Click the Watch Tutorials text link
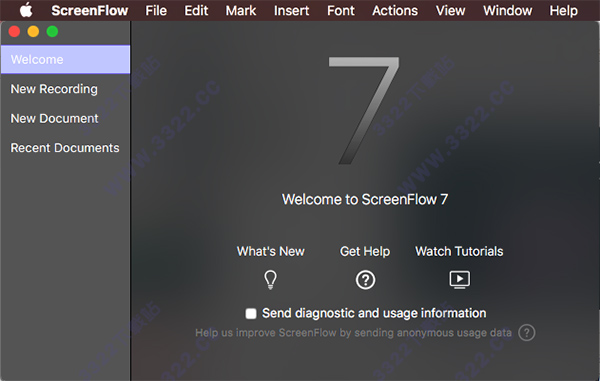 [459, 251]
